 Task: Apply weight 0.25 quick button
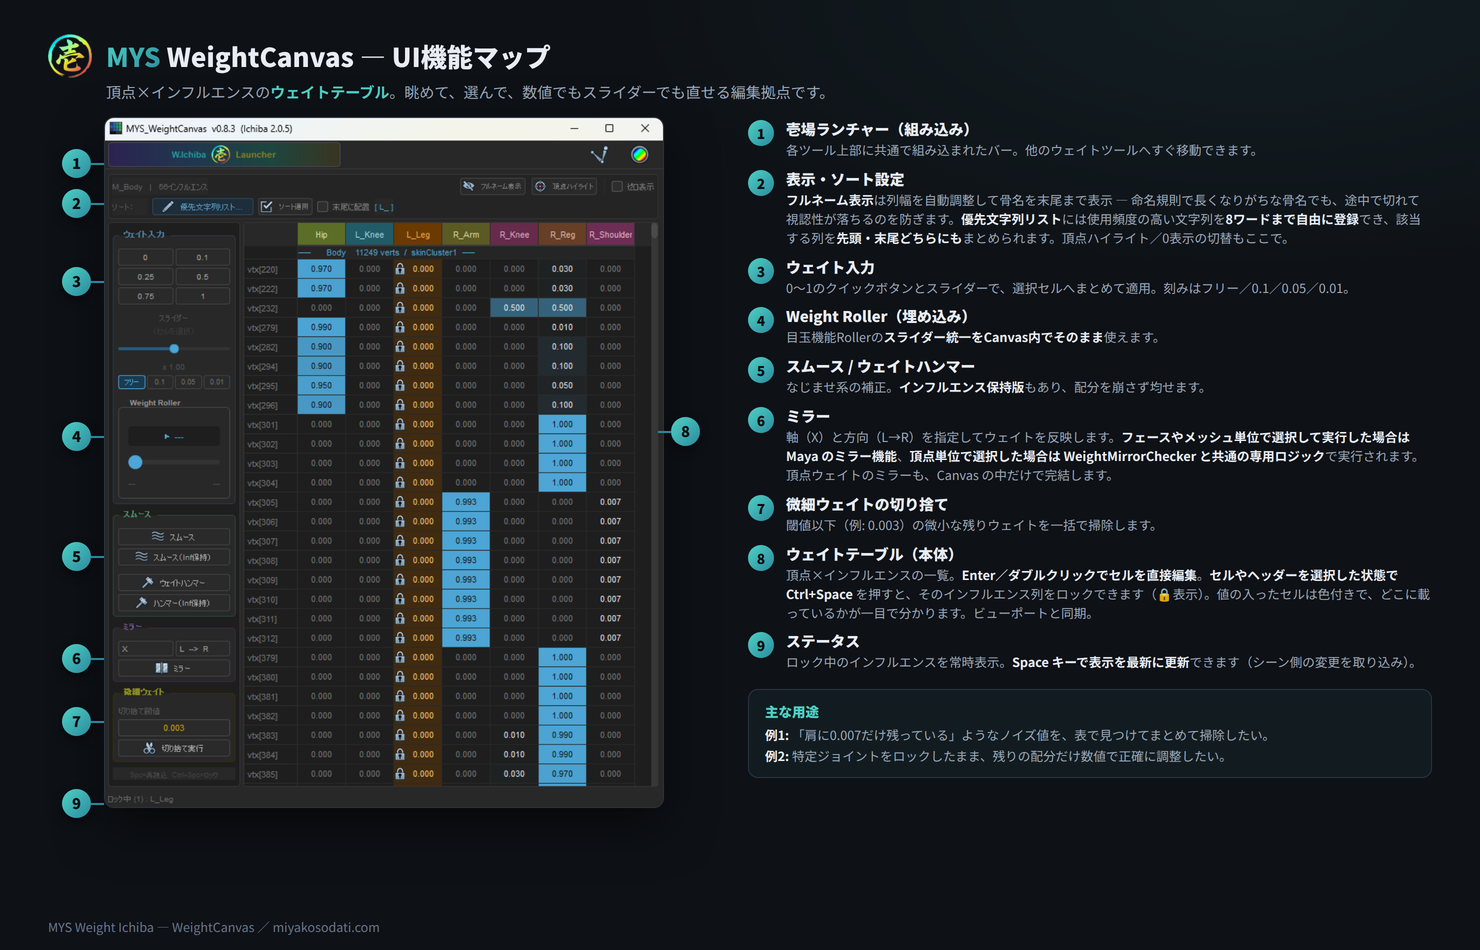145,277
